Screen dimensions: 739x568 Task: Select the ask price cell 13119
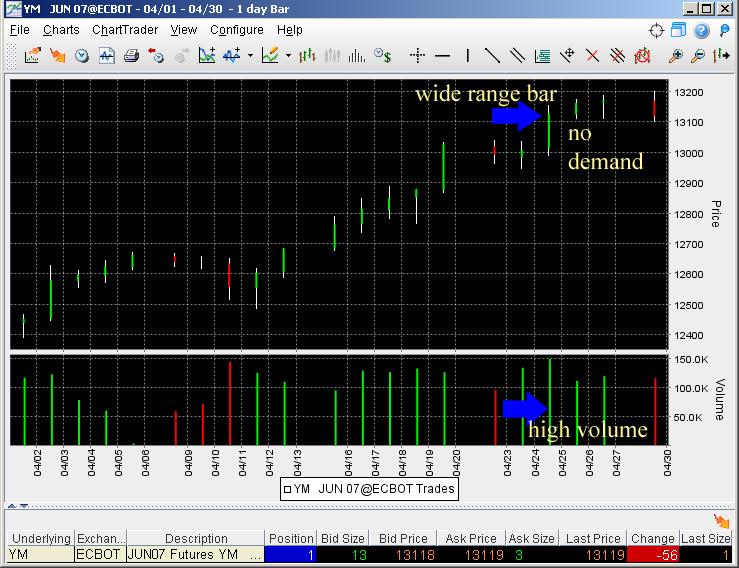[472, 555]
